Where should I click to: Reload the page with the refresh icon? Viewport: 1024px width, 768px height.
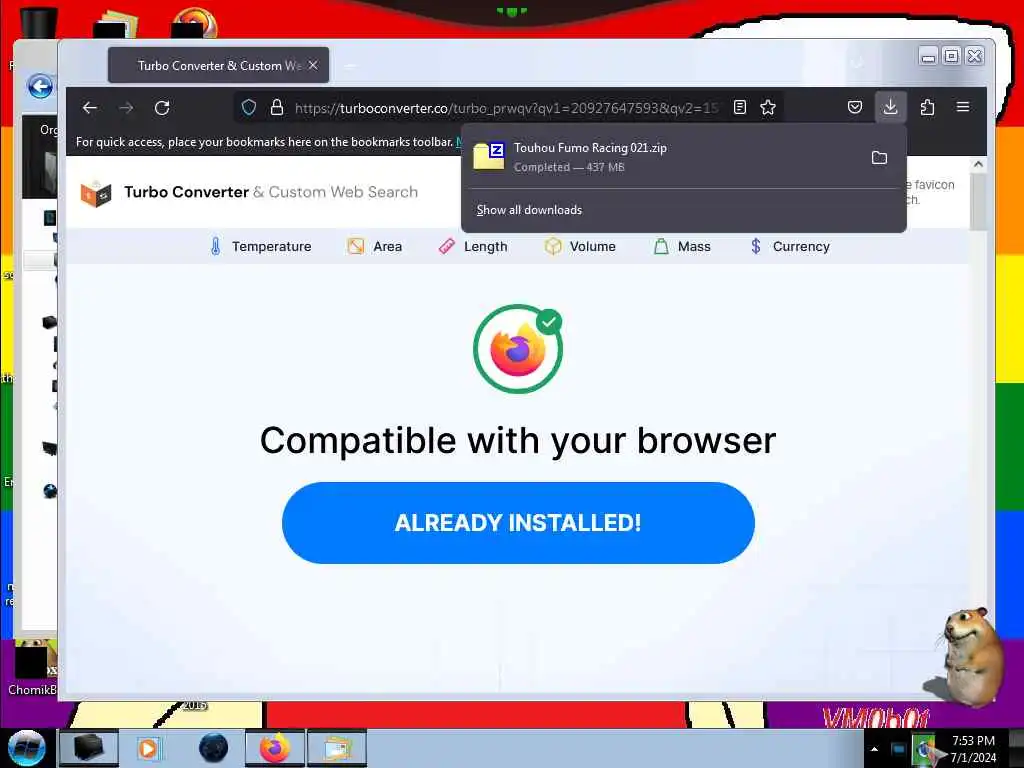162,108
